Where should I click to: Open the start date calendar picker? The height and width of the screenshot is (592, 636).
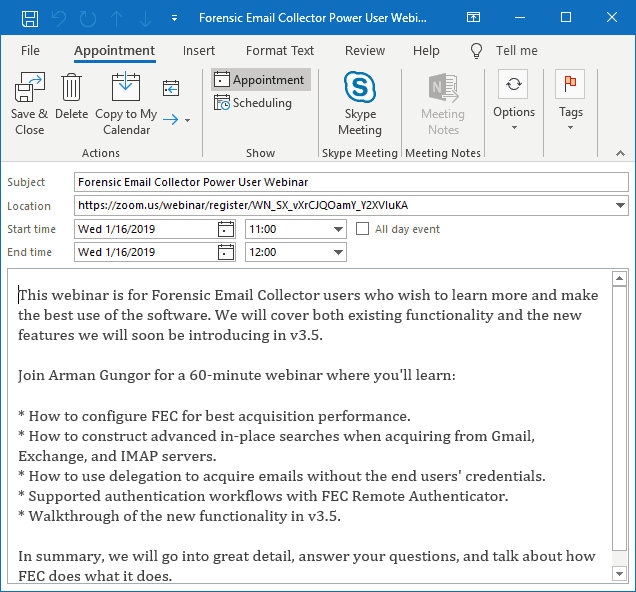226,229
